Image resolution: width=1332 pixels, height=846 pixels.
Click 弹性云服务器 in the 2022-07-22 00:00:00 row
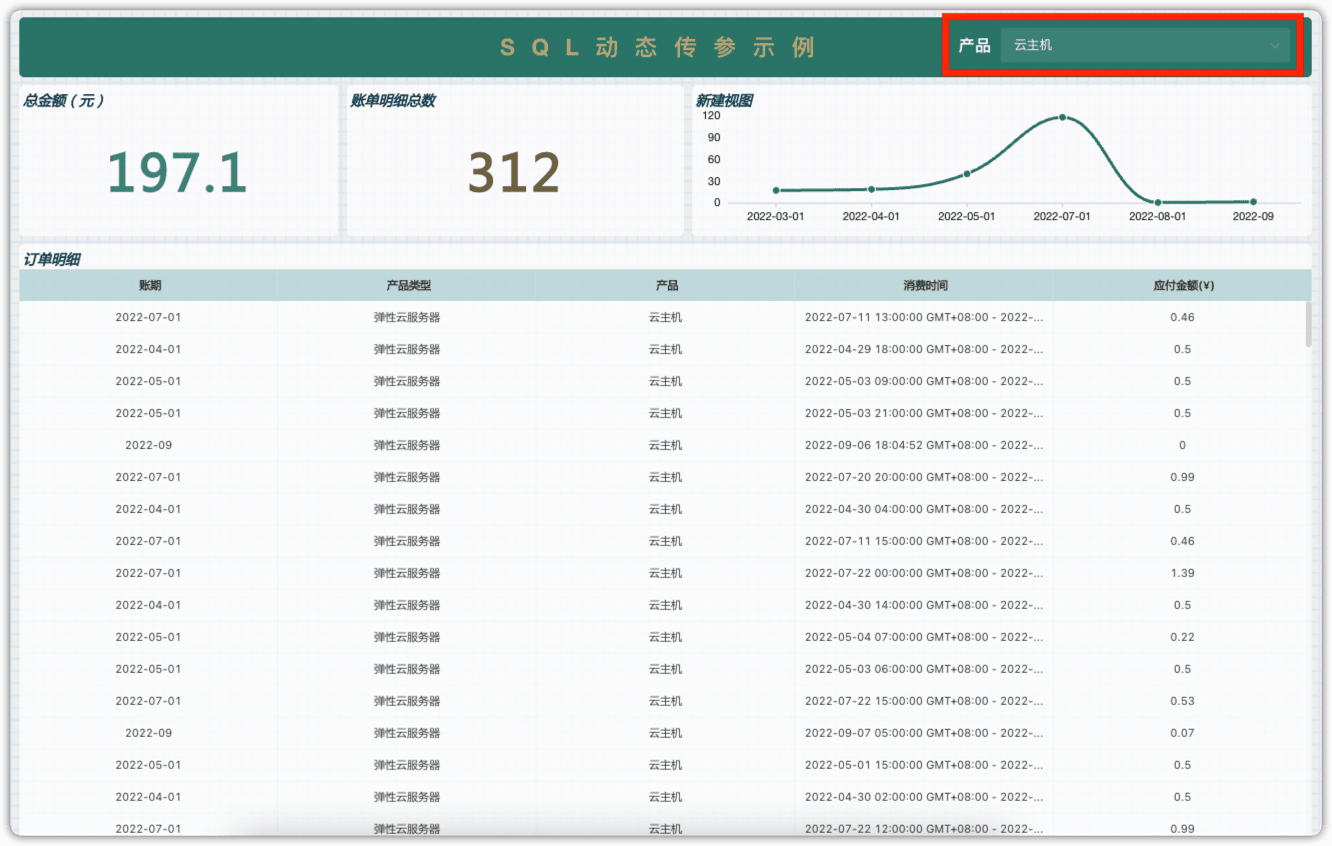[407, 573]
